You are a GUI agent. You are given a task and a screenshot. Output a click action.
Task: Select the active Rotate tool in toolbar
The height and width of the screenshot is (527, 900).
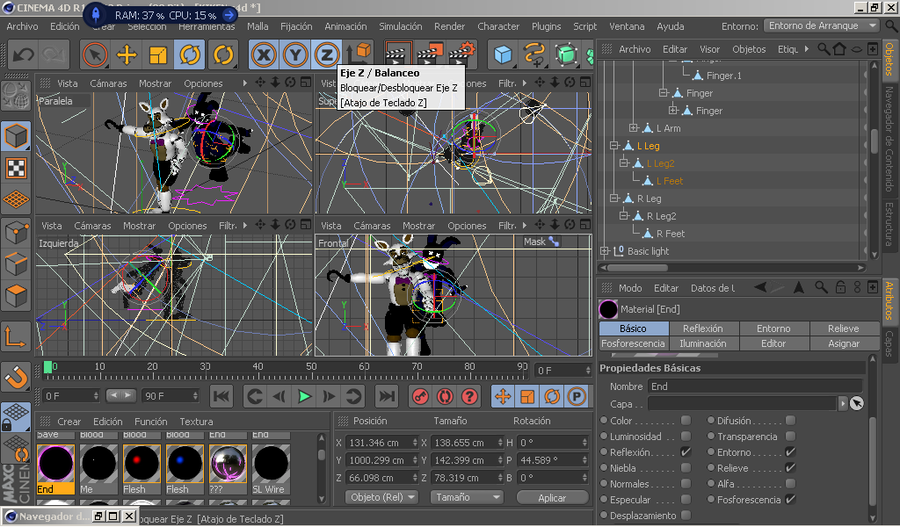click(189, 55)
